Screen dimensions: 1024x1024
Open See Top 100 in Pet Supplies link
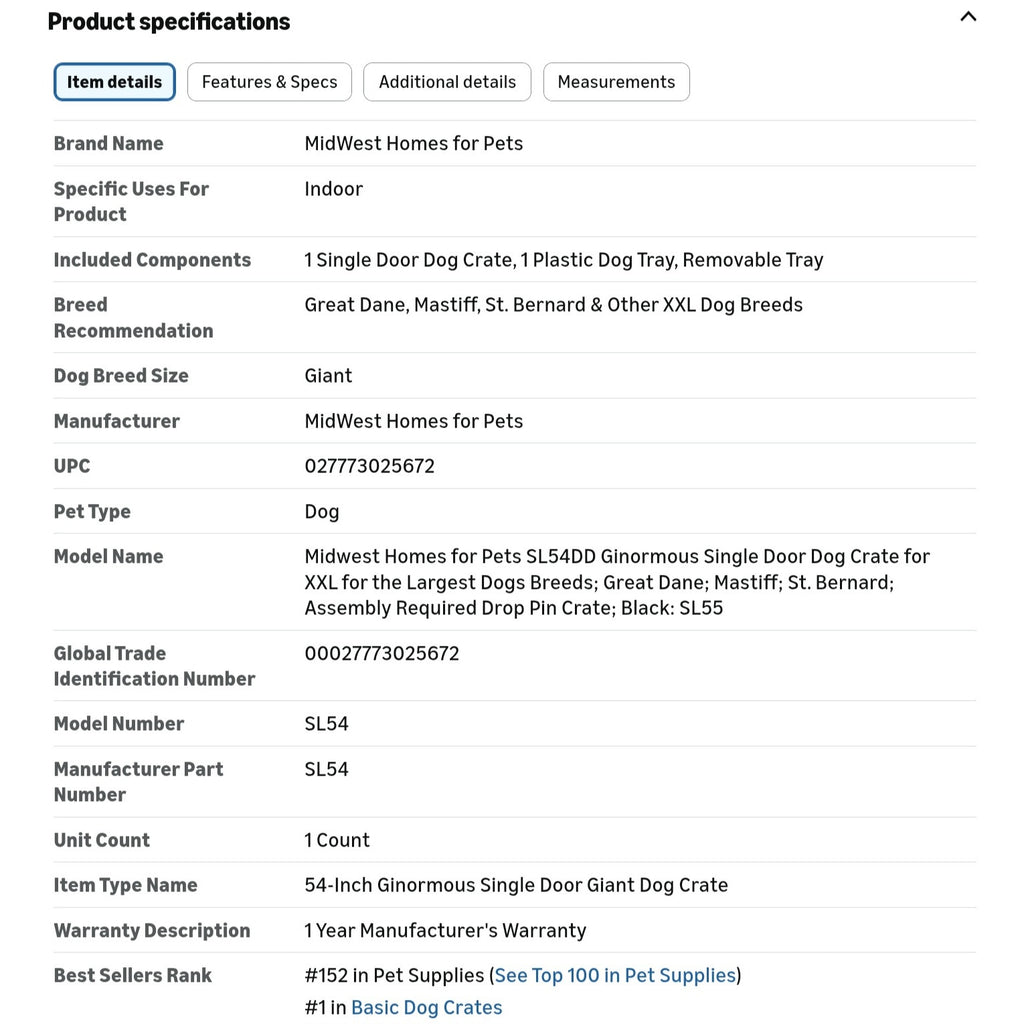[x=615, y=975]
